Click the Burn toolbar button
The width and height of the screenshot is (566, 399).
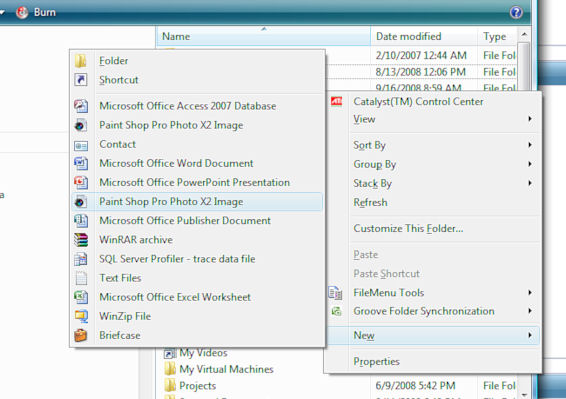pyautogui.click(x=36, y=12)
